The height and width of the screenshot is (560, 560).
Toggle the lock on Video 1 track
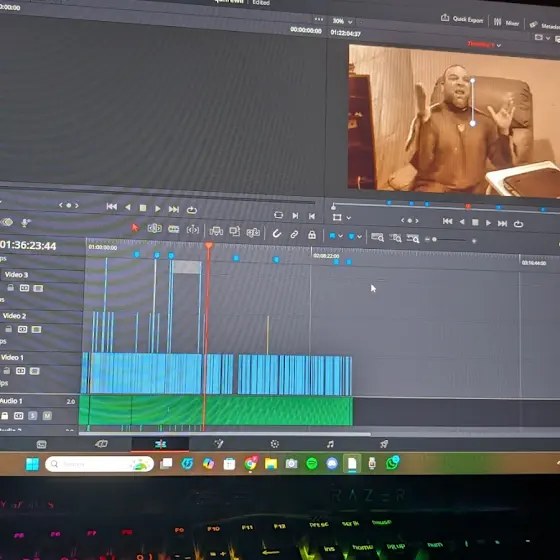tap(7, 370)
